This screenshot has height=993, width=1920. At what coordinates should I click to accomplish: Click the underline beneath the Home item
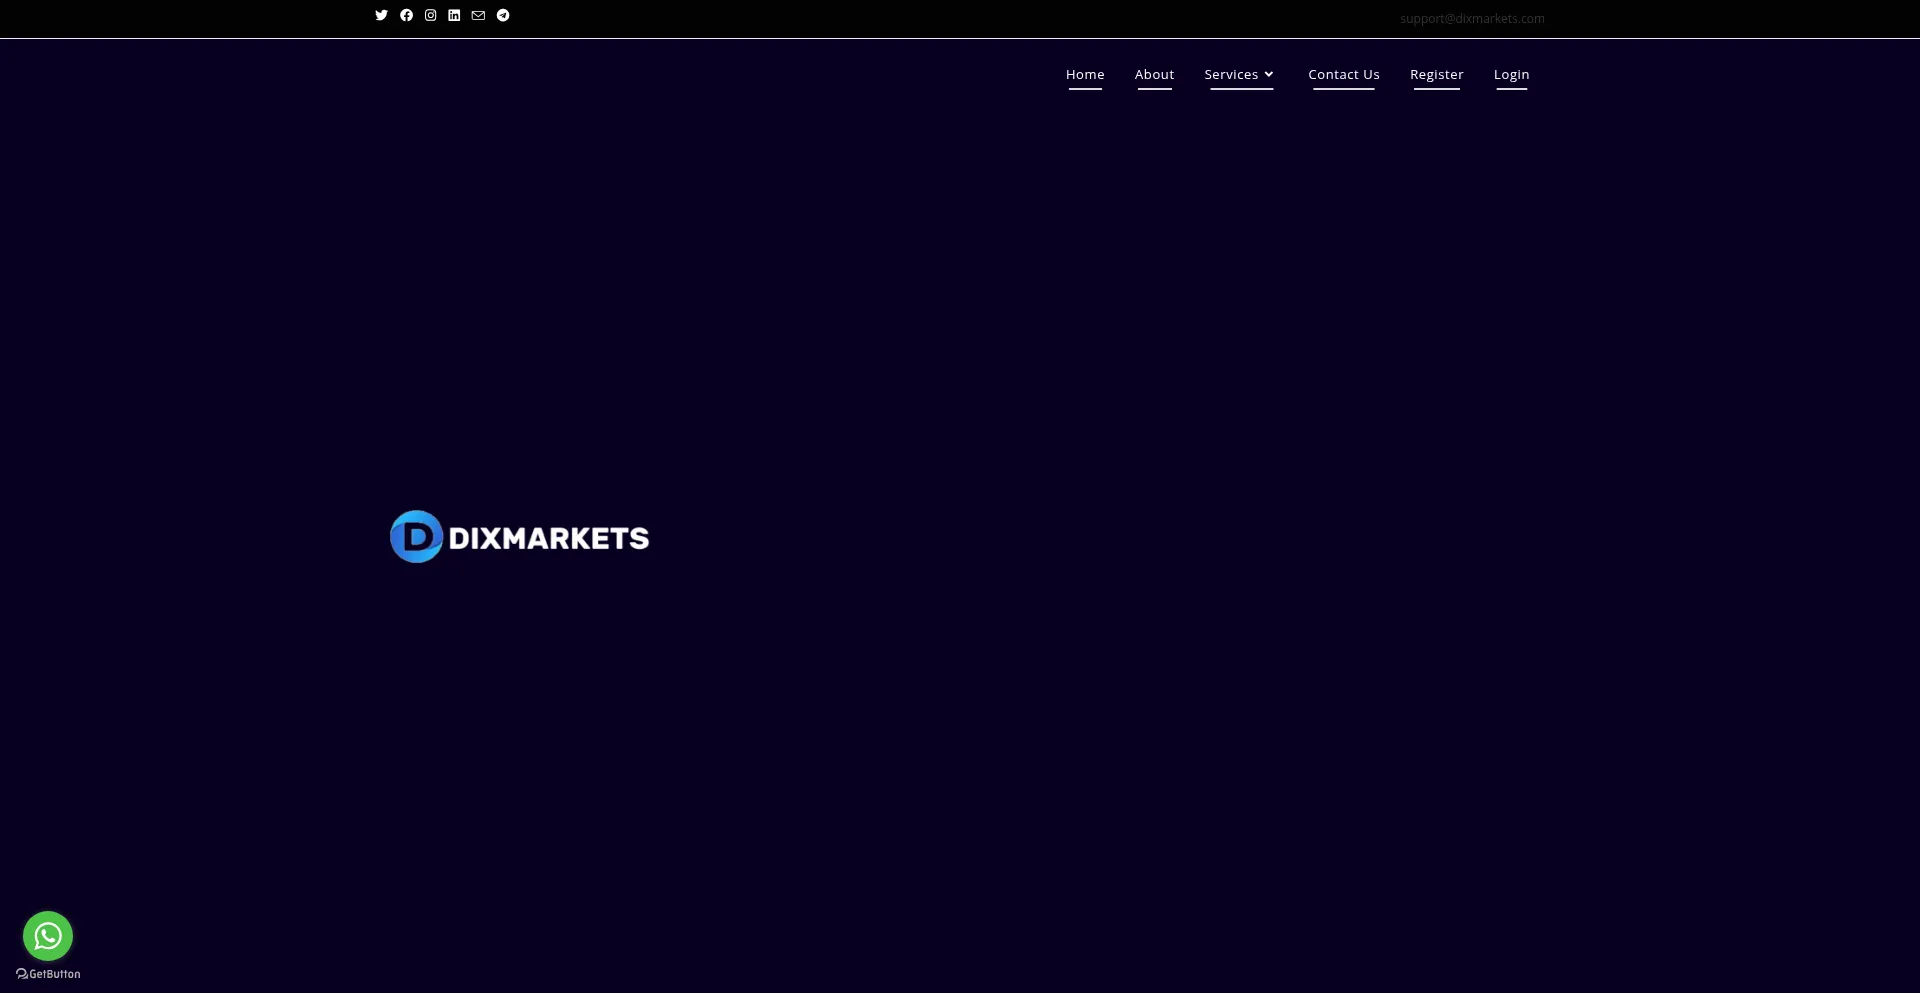pos(1085,89)
